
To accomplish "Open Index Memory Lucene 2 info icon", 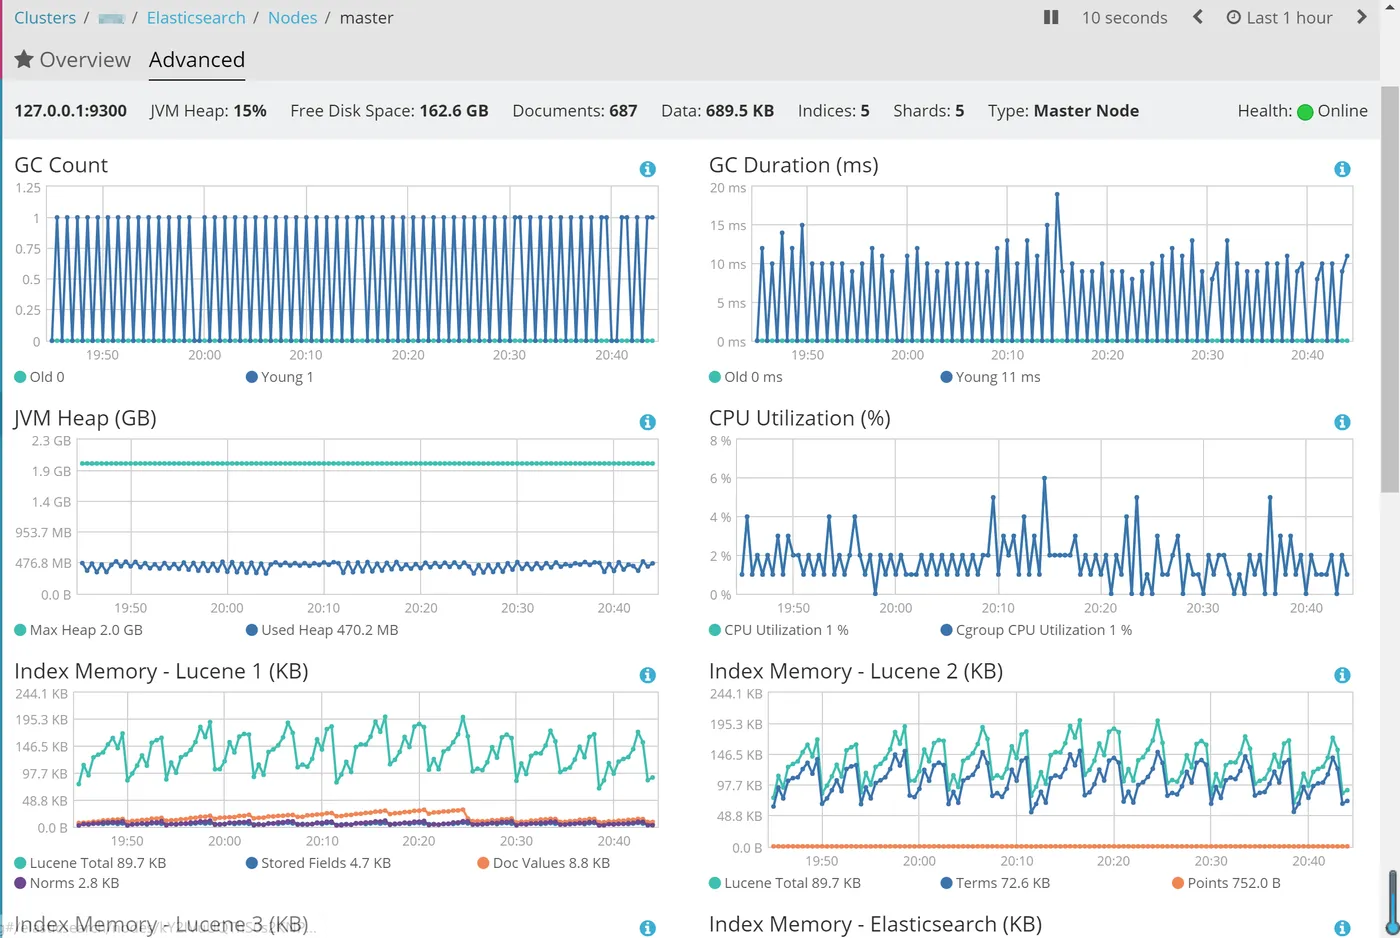I will 1342,675.
